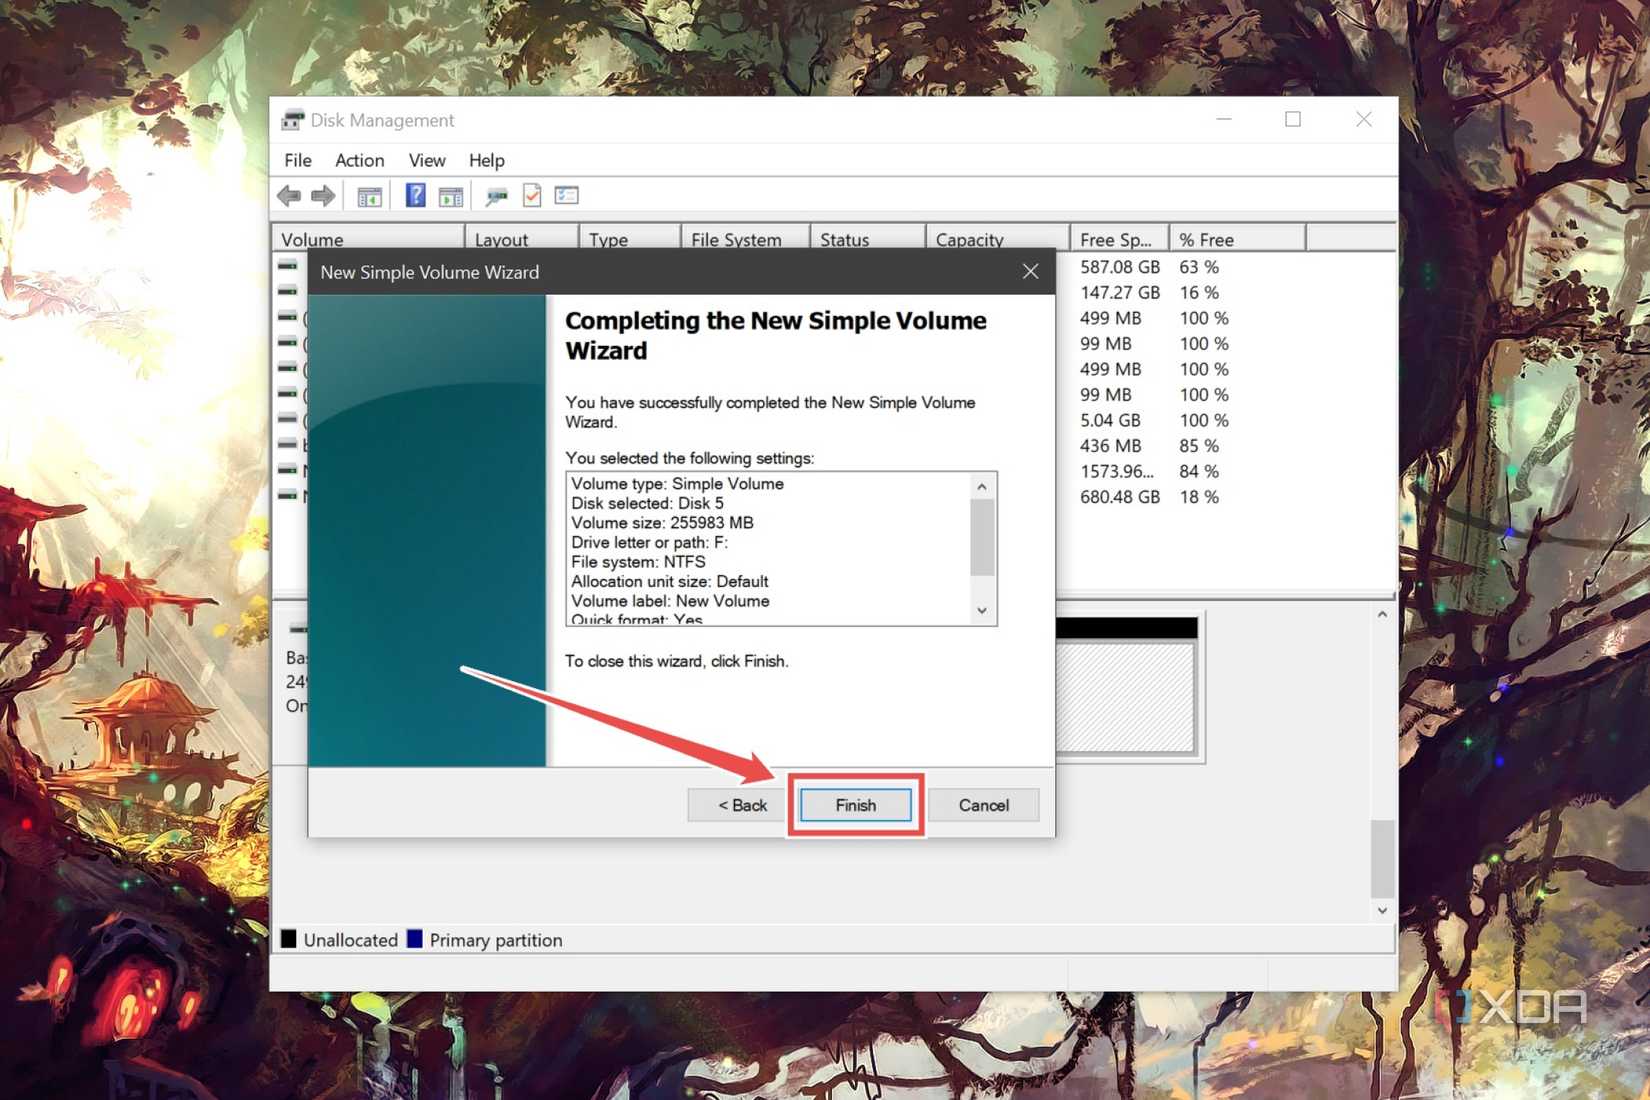The width and height of the screenshot is (1650, 1100).
Task: Click the disk pane scrollbar thumb
Action: [1382, 859]
